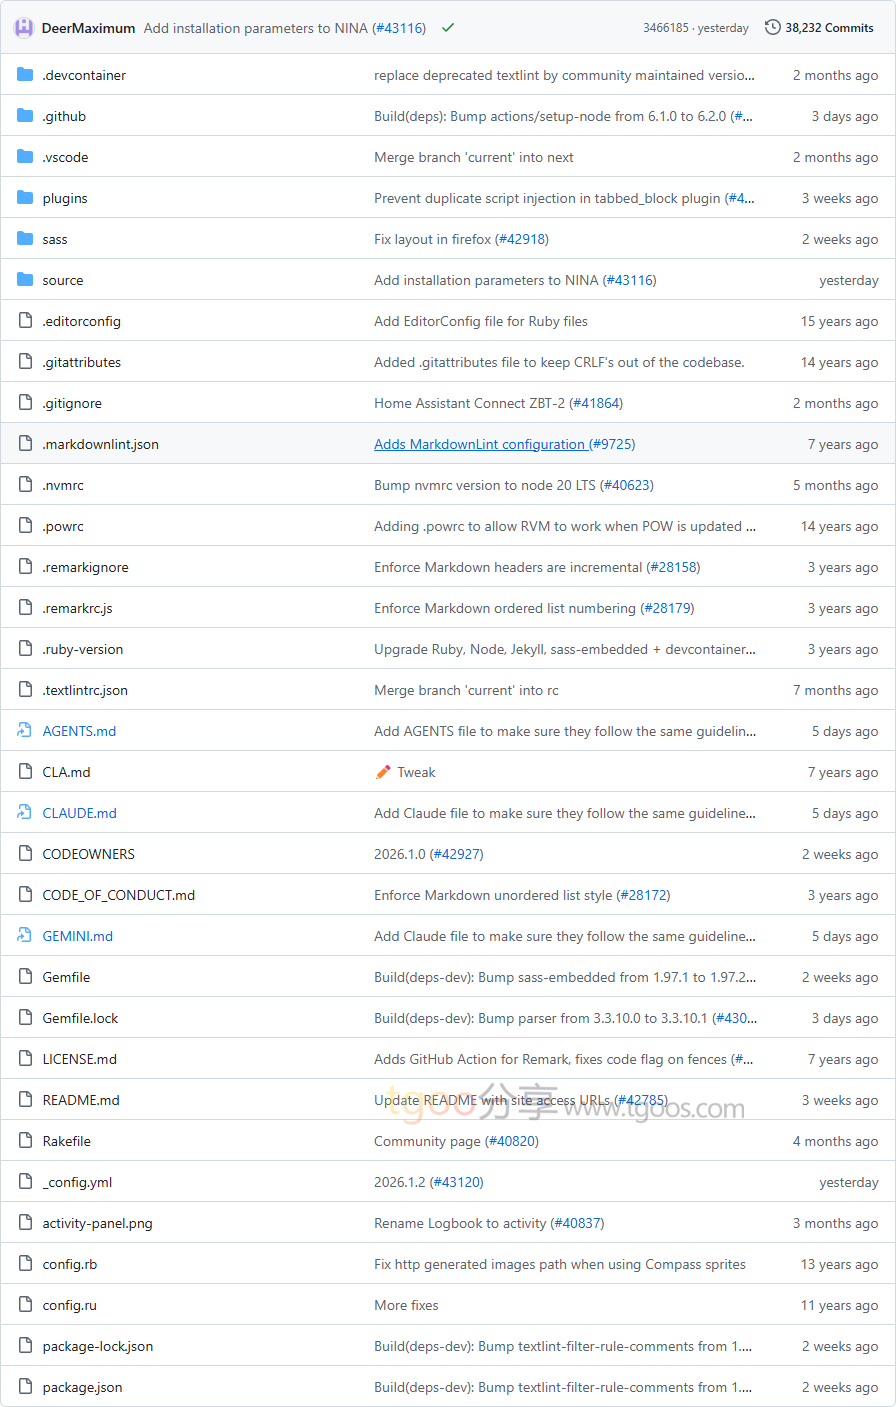Open pull request #43116 in header commit
This screenshot has height=1407, width=896.
point(399,28)
